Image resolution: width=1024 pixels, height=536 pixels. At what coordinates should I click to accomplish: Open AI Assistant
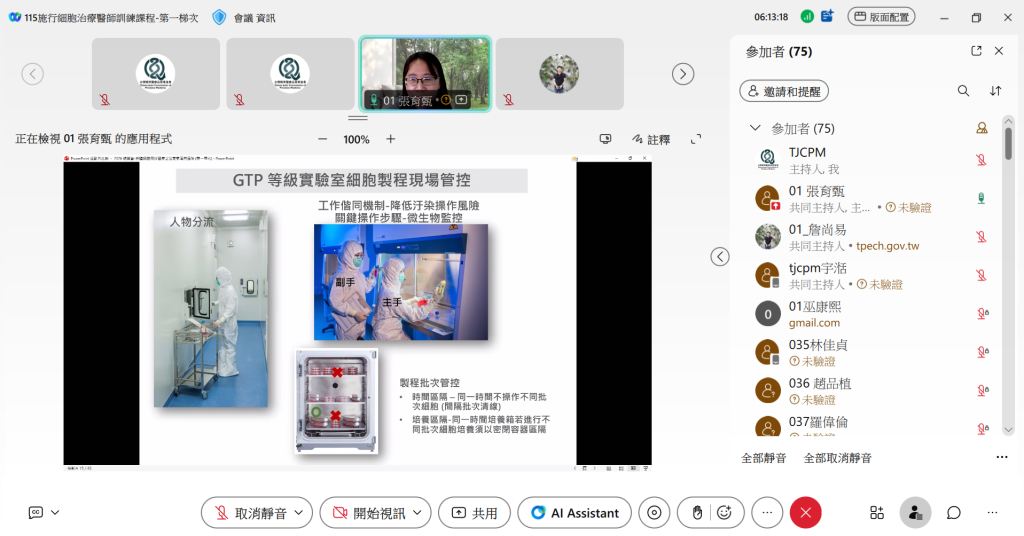pos(575,513)
